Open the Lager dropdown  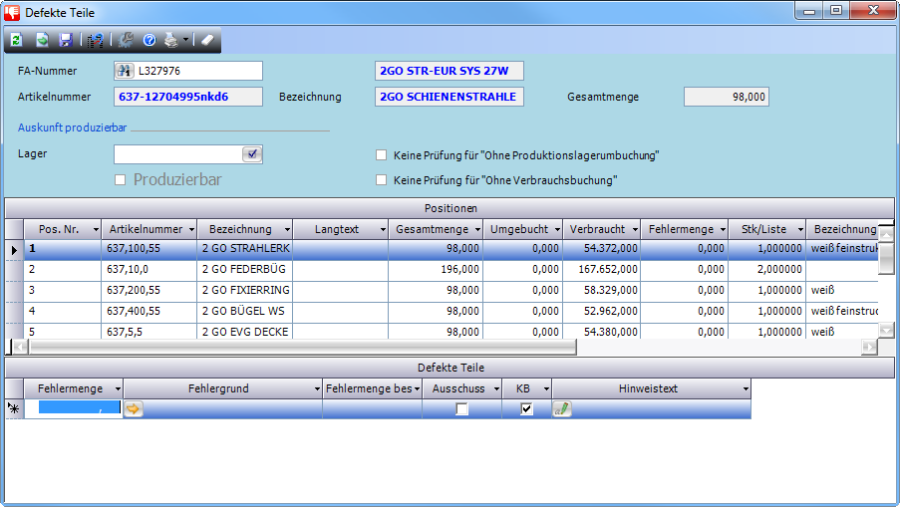click(252, 154)
